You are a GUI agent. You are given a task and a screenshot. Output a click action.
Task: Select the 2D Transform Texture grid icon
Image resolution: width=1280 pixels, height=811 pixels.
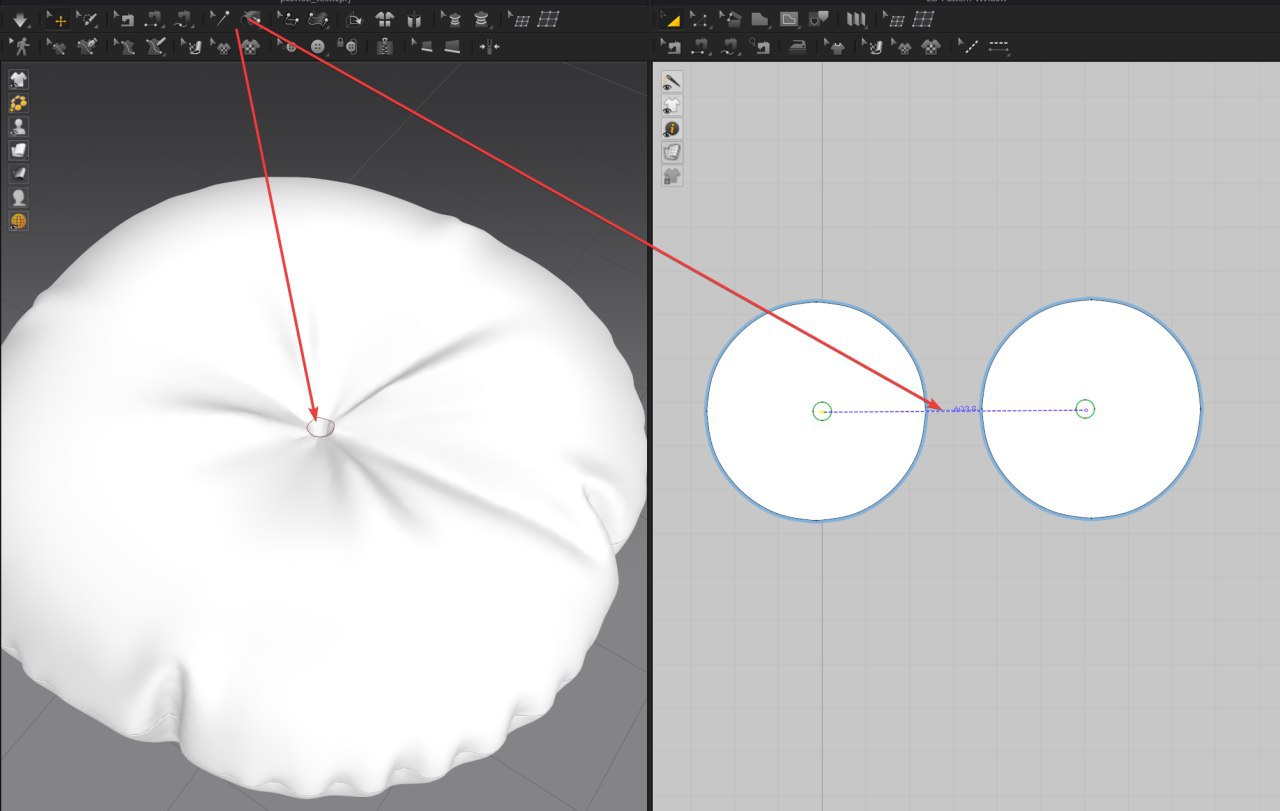tap(923, 19)
